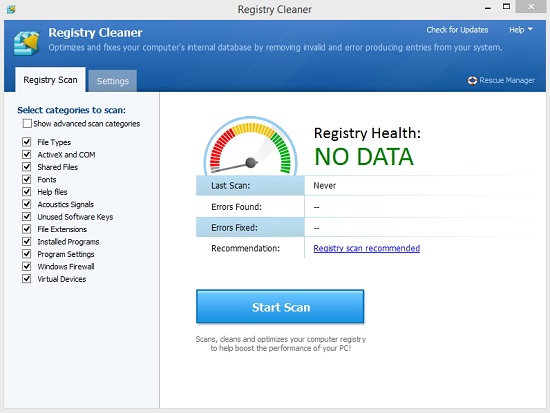Uncheck the Virtual Devices category
Screen dimensions: 550x413
(27, 279)
